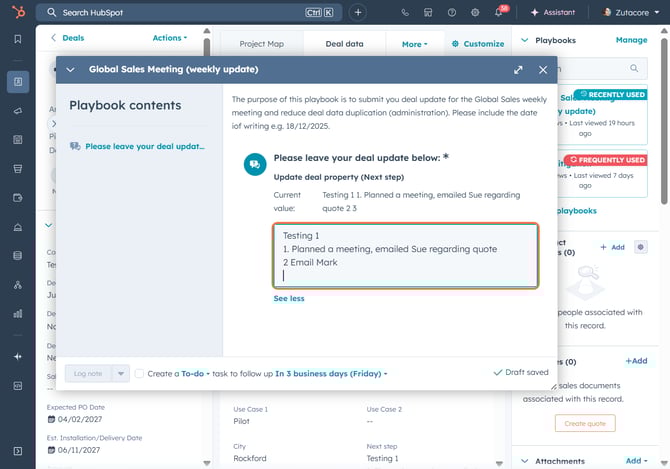The image size is (670, 469).
Task: Open the settings gear in top bar
Action: pyautogui.click(x=474, y=13)
